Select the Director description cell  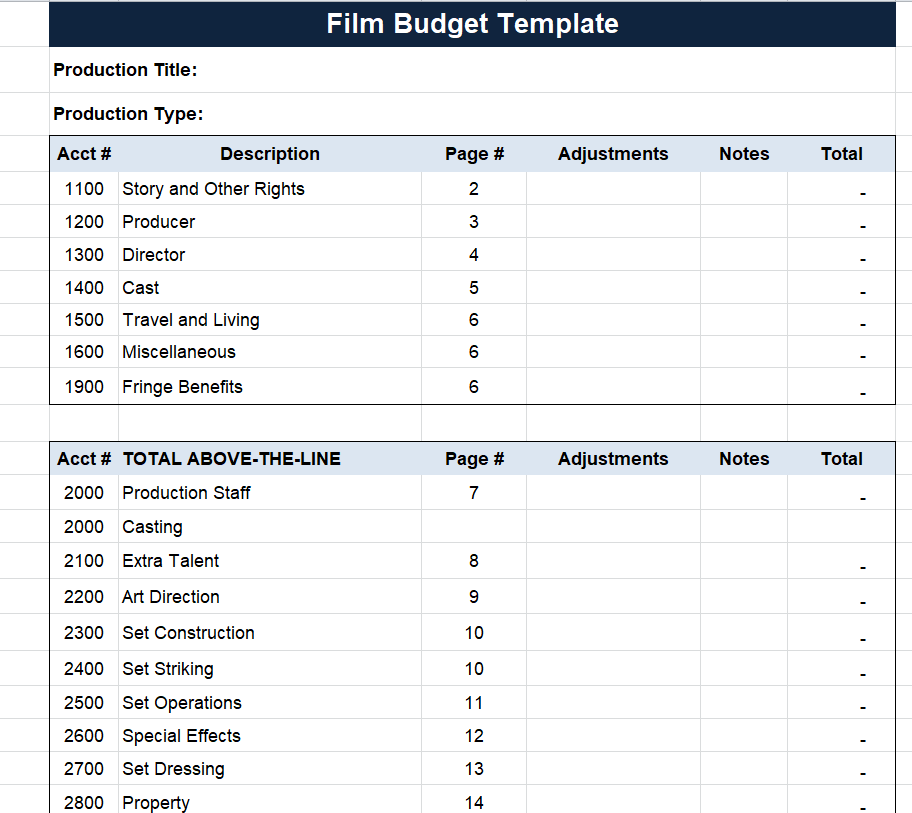pyautogui.click(x=154, y=255)
